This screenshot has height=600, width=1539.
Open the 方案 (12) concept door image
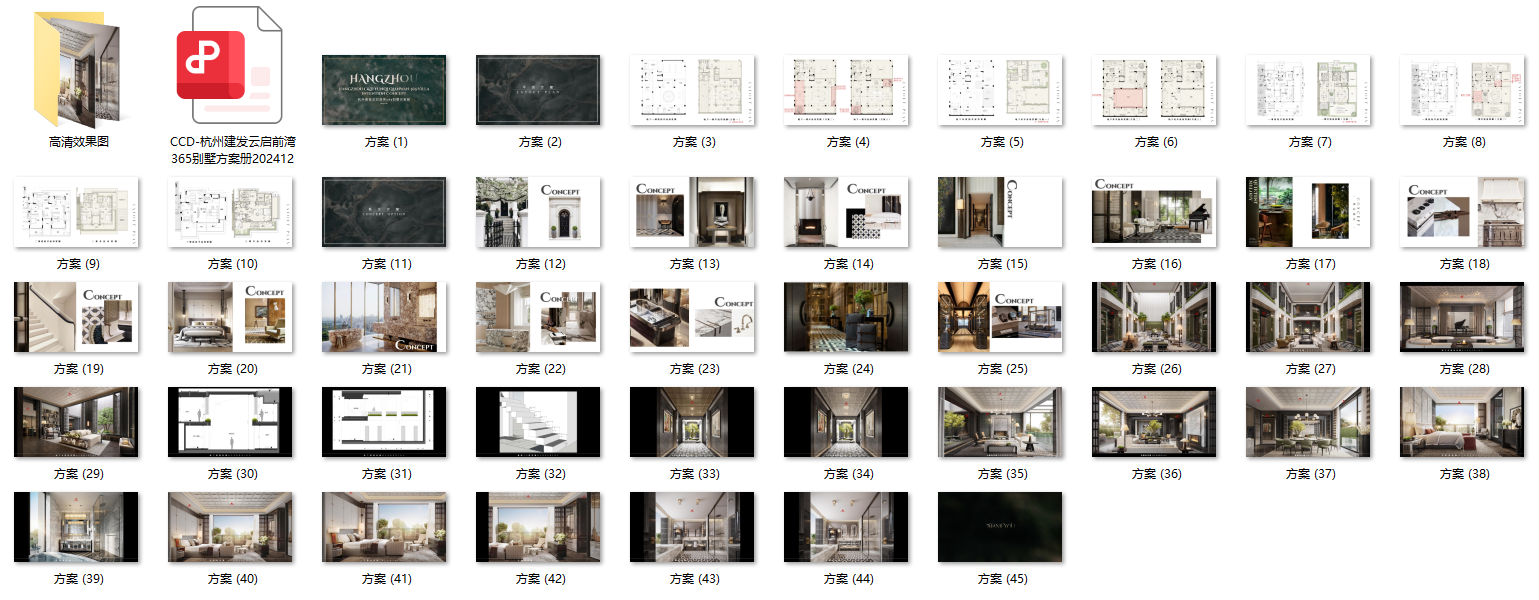(538, 212)
